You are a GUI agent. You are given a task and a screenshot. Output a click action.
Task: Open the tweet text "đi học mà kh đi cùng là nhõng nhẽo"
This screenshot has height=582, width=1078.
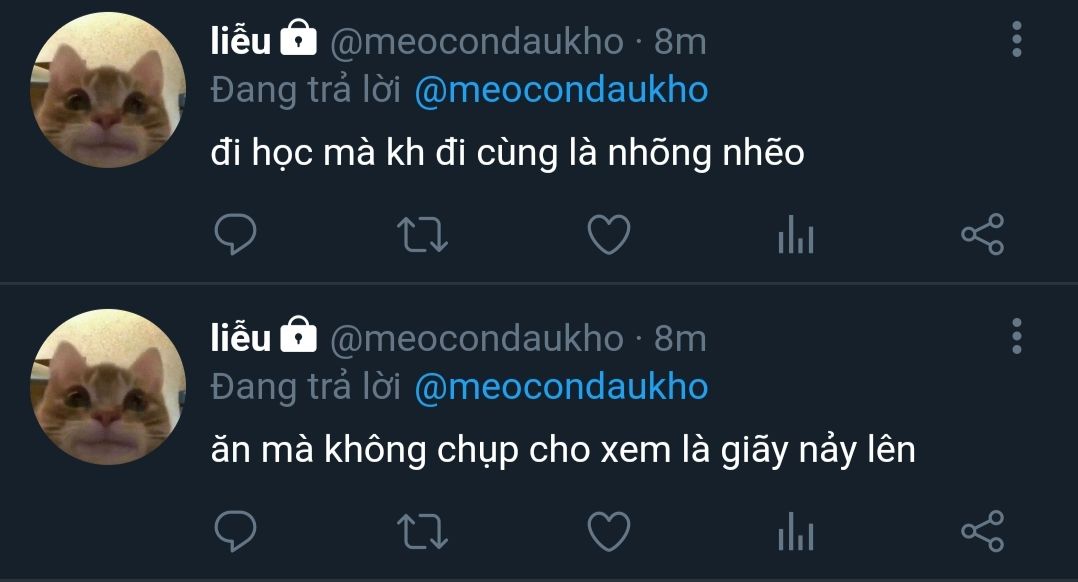click(x=507, y=153)
